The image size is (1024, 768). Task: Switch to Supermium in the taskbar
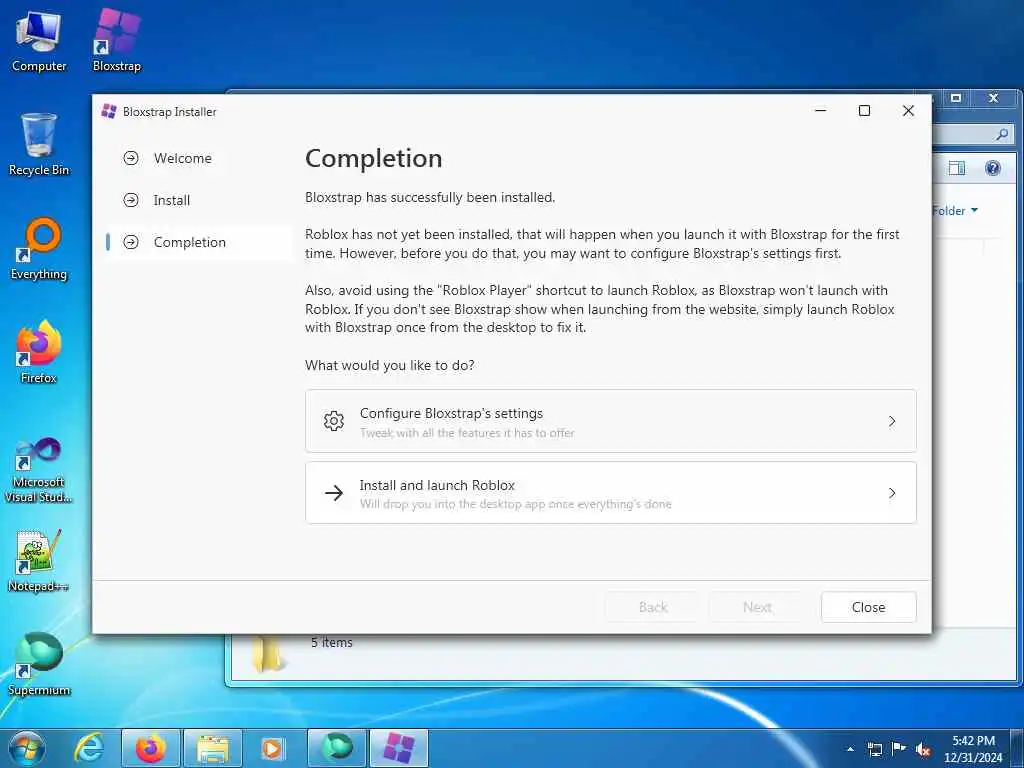click(x=337, y=748)
